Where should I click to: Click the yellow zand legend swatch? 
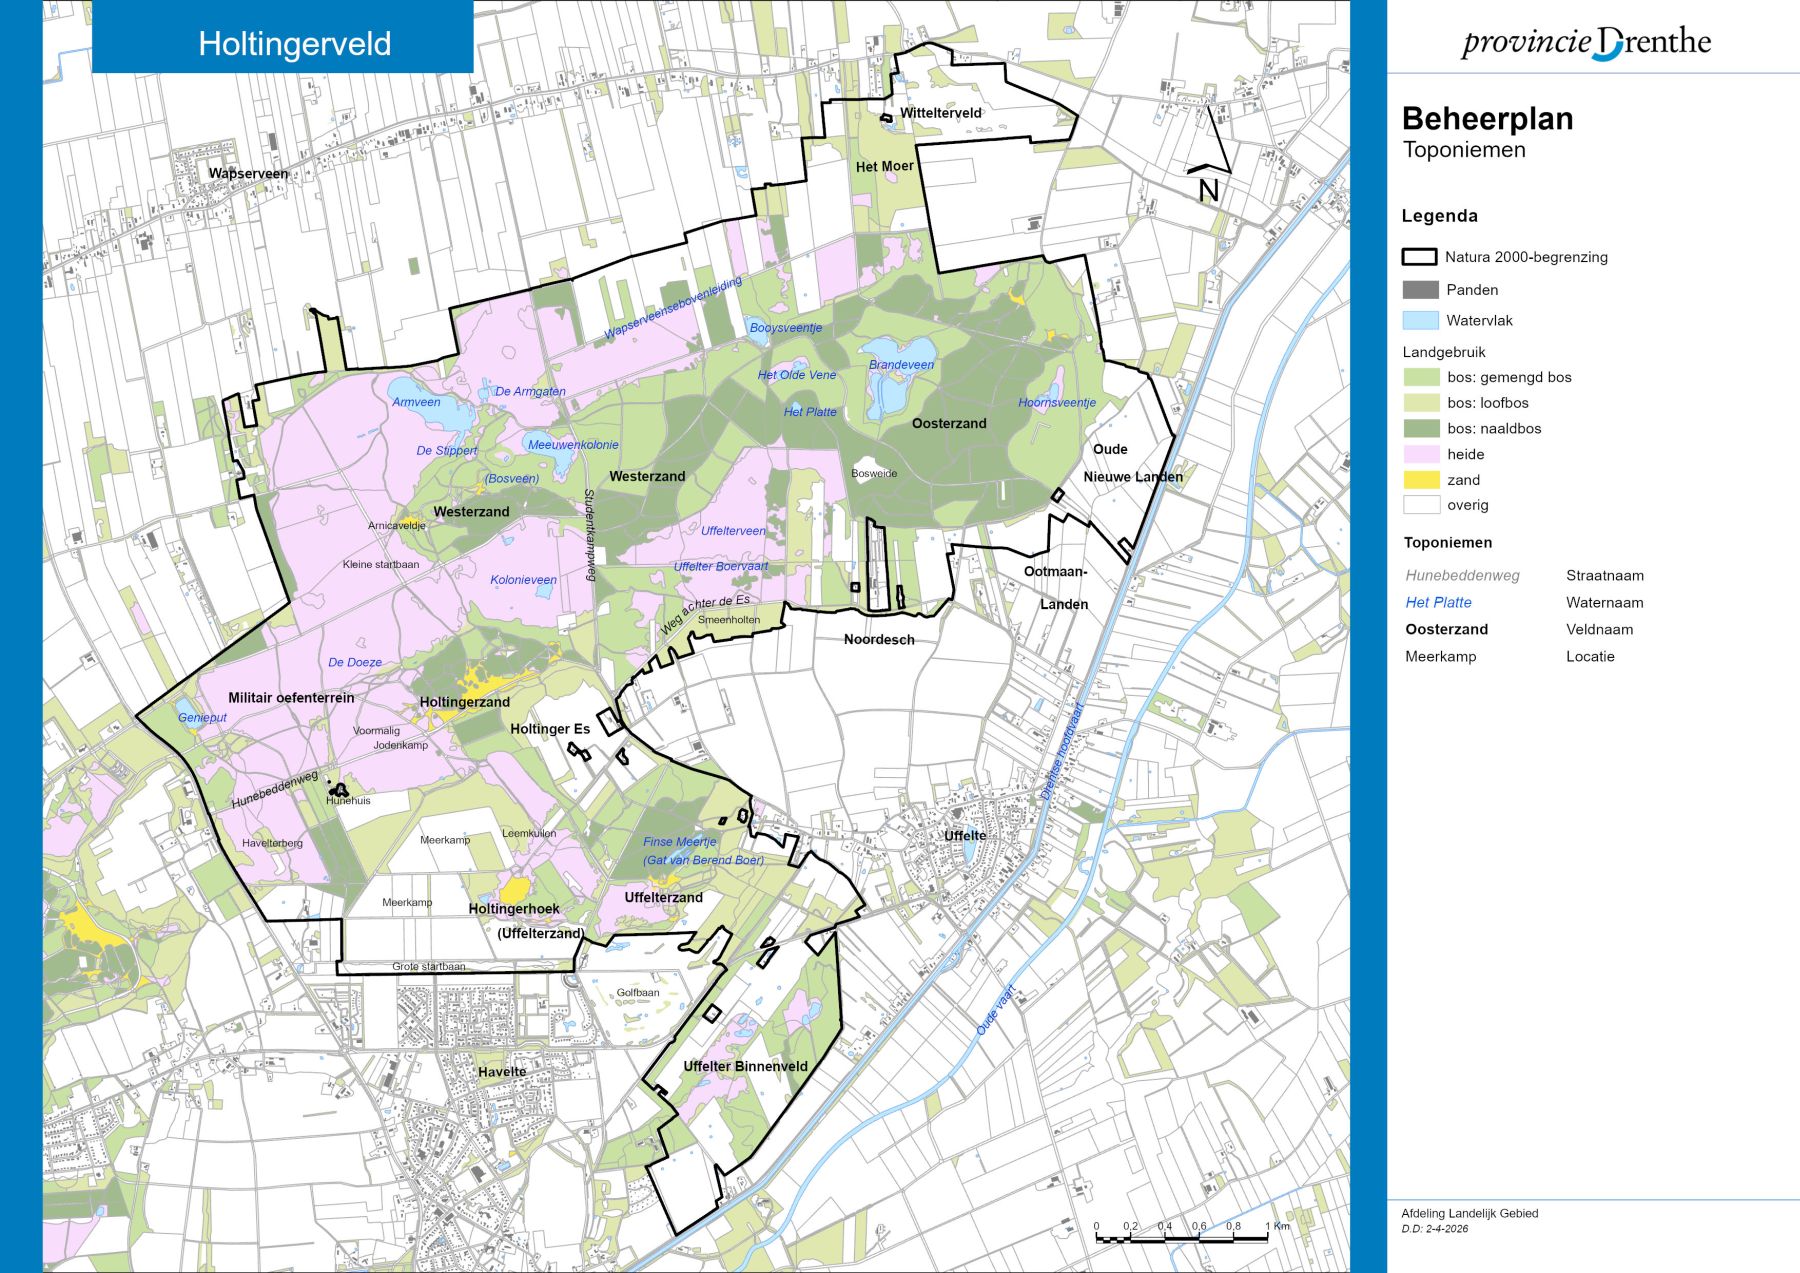pos(1421,480)
